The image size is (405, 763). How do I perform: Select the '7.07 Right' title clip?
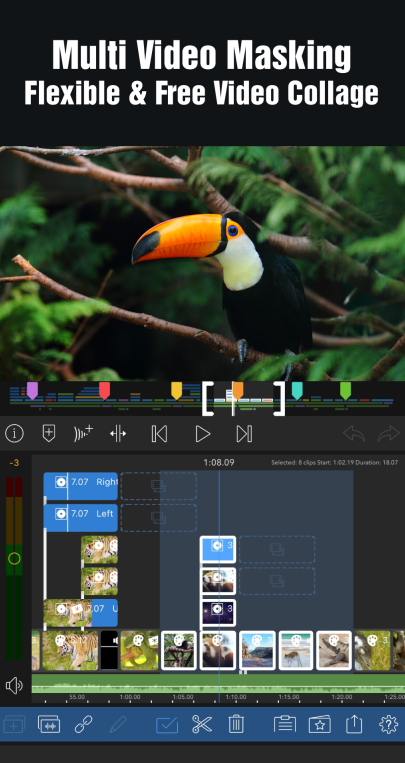click(81, 486)
